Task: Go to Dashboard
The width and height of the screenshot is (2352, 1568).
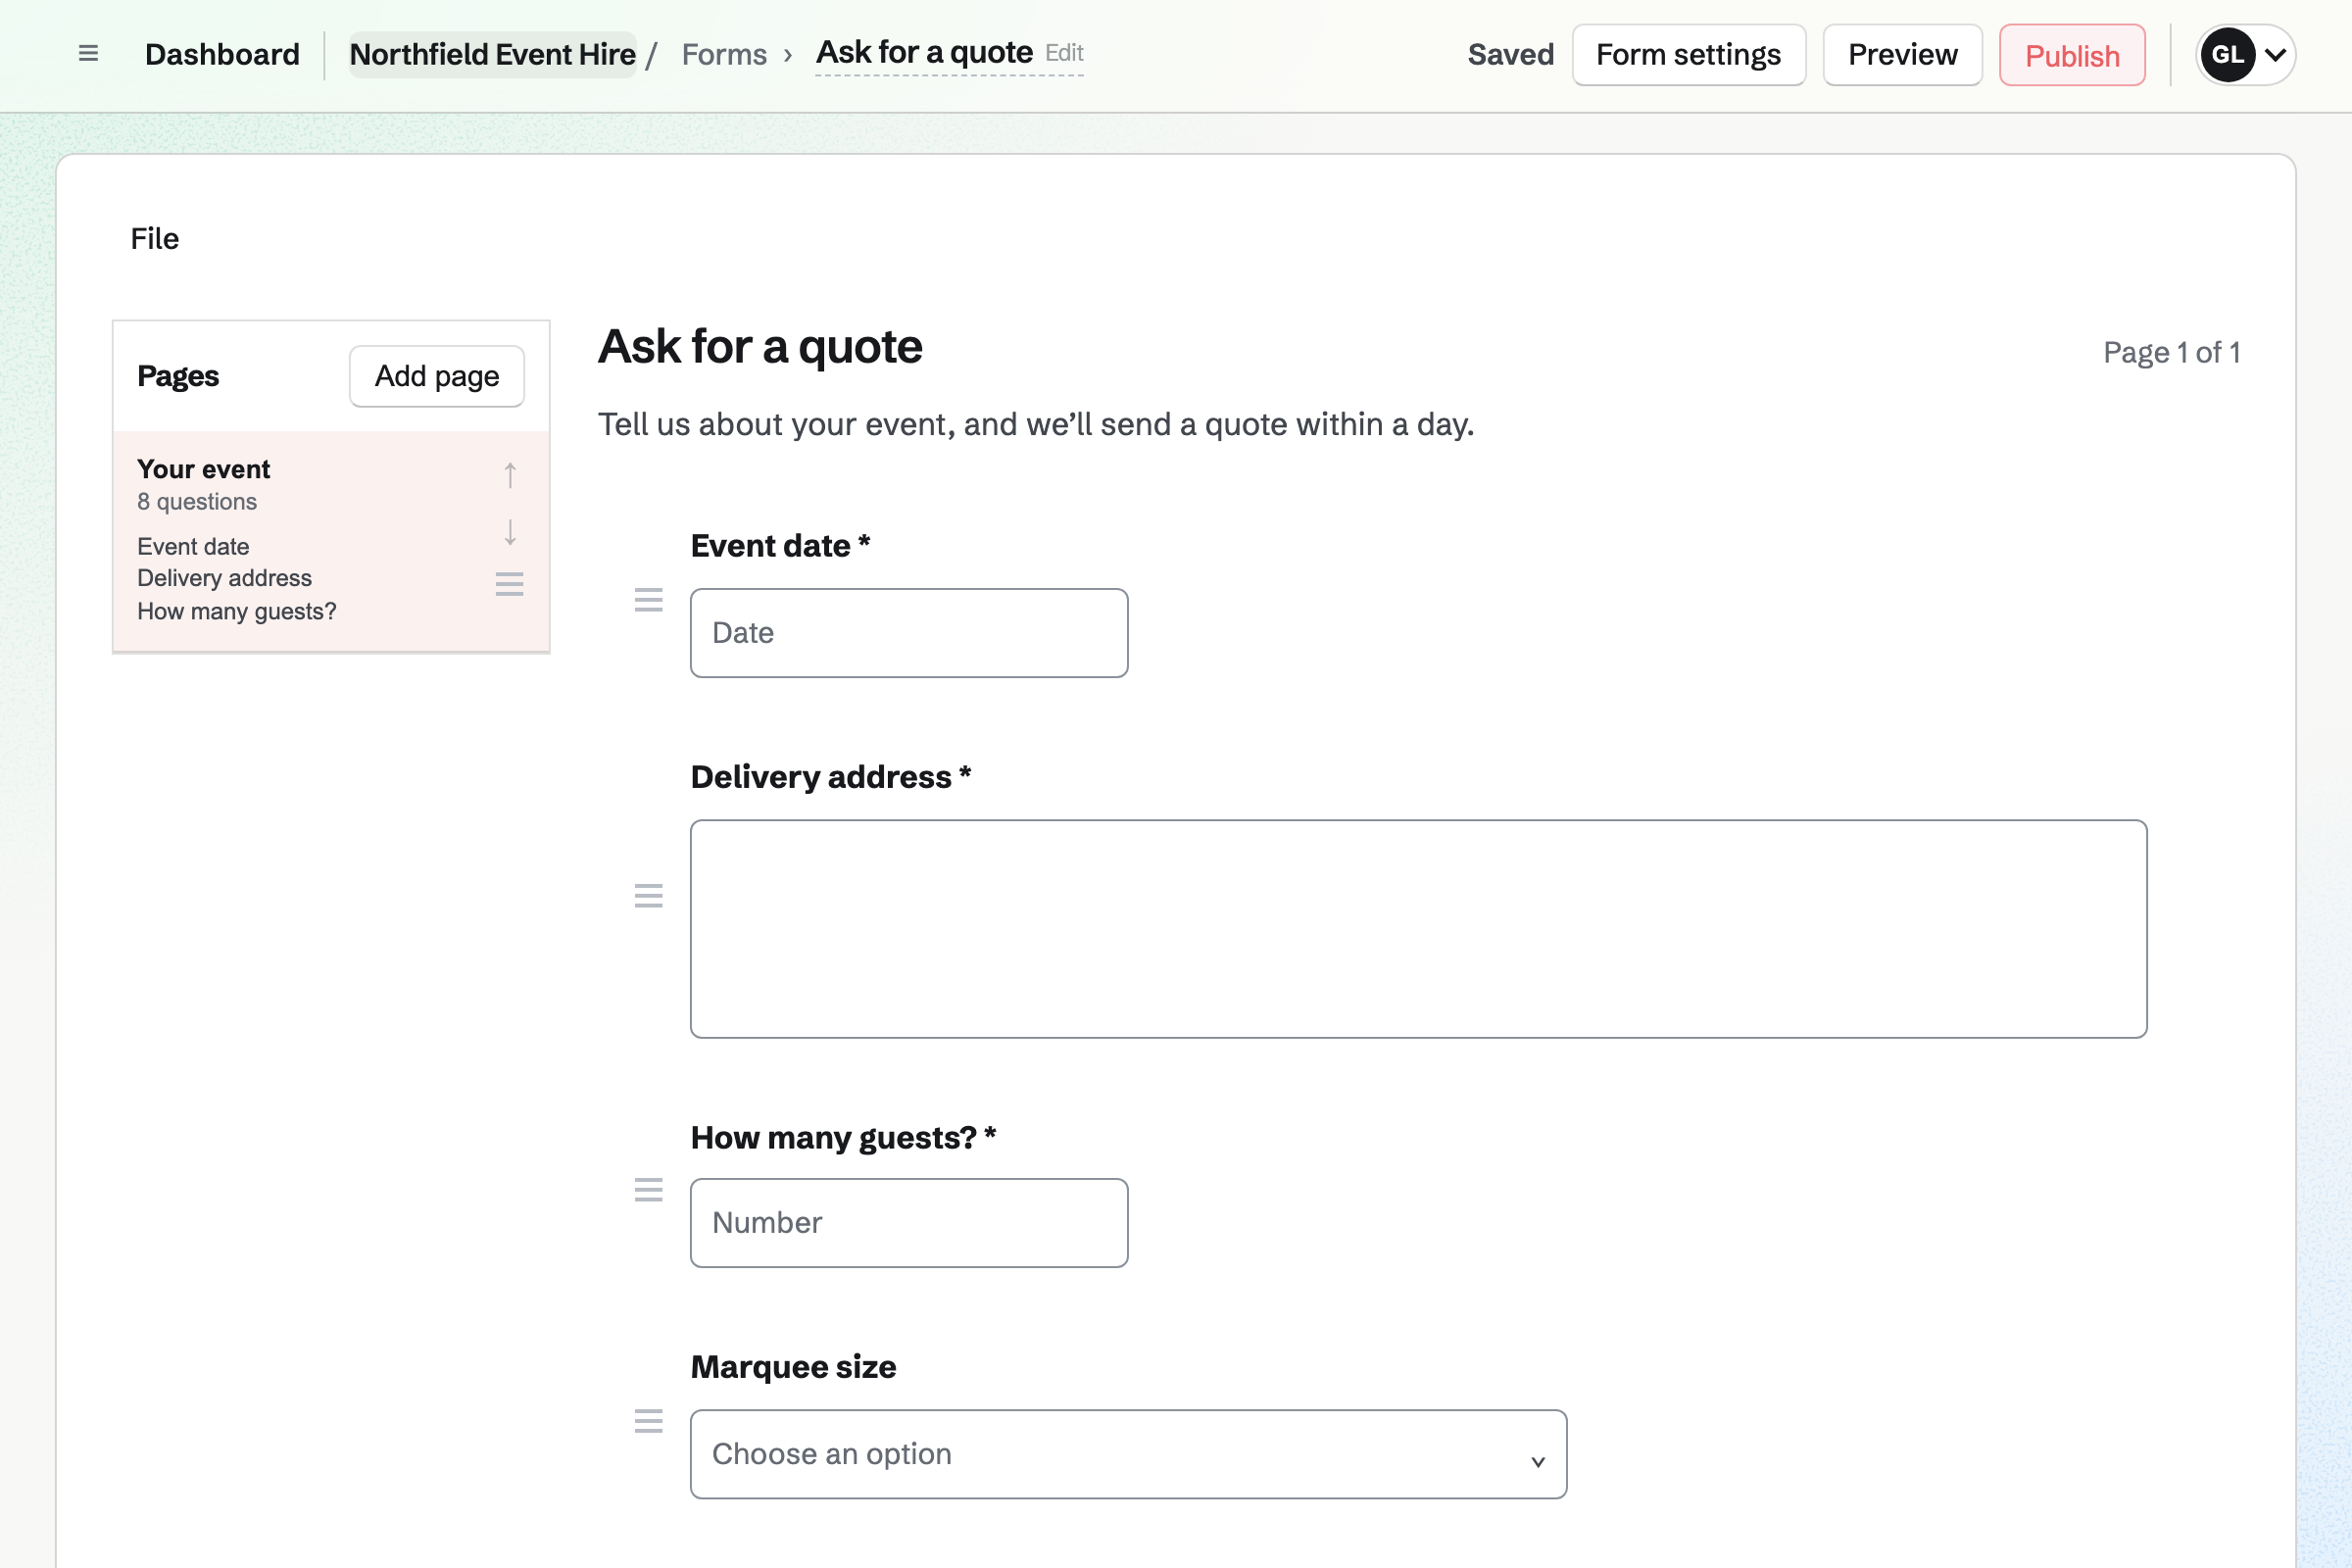Action: (x=222, y=54)
